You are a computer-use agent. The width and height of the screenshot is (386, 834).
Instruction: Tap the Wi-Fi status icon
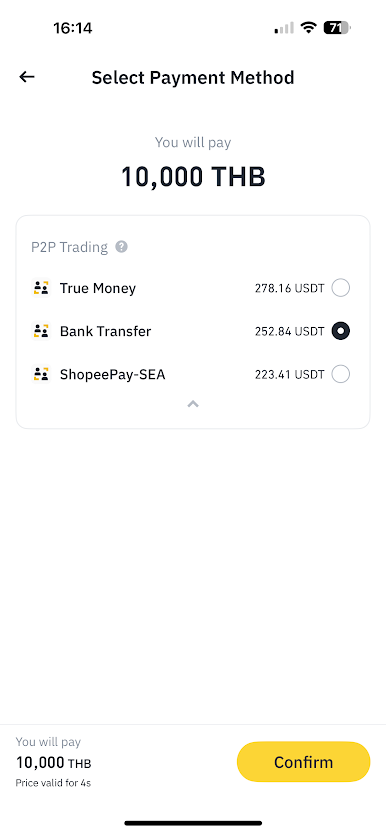click(x=308, y=28)
